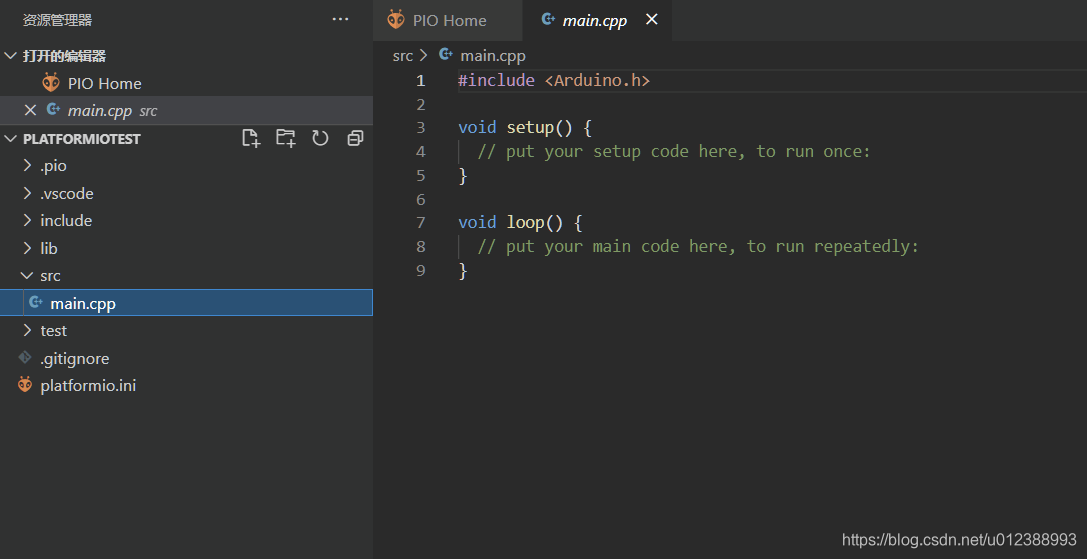Click the closing brace on line 9
This screenshot has width=1087, height=559.
pyautogui.click(x=462, y=270)
